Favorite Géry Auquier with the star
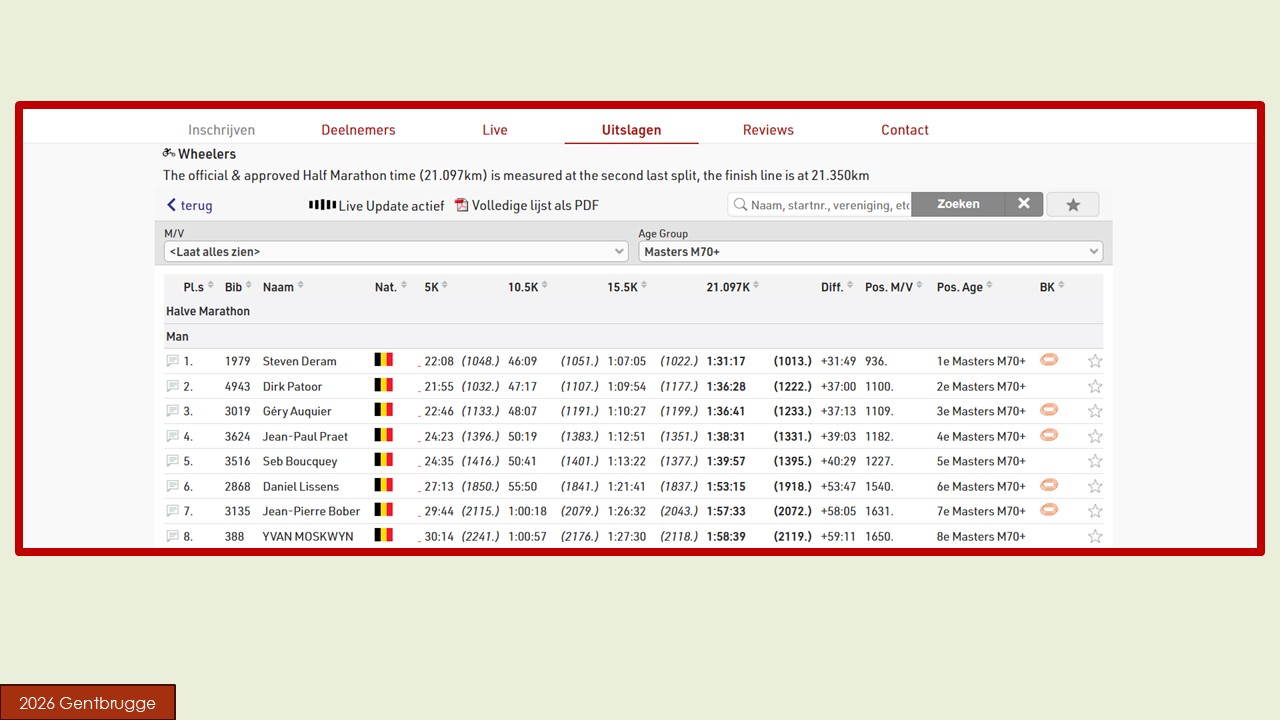Viewport: 1280px width, 720px height. 1095,411
